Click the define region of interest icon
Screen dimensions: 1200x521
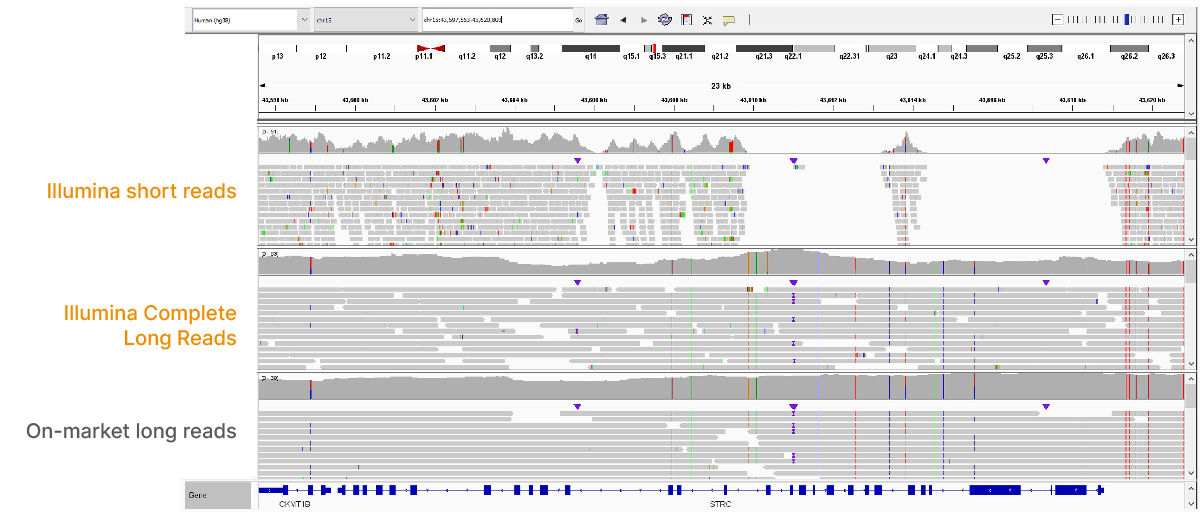[686, 19]
